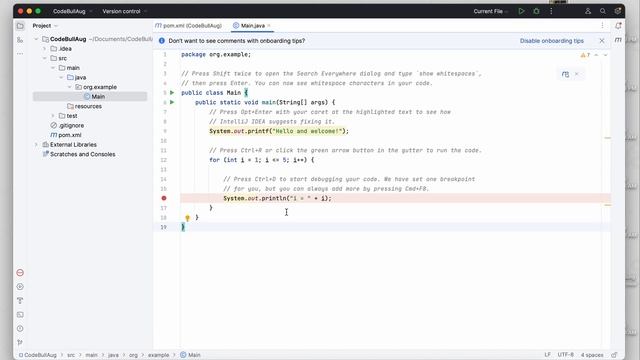Open the Notifications bell icon

coord(618,26)
